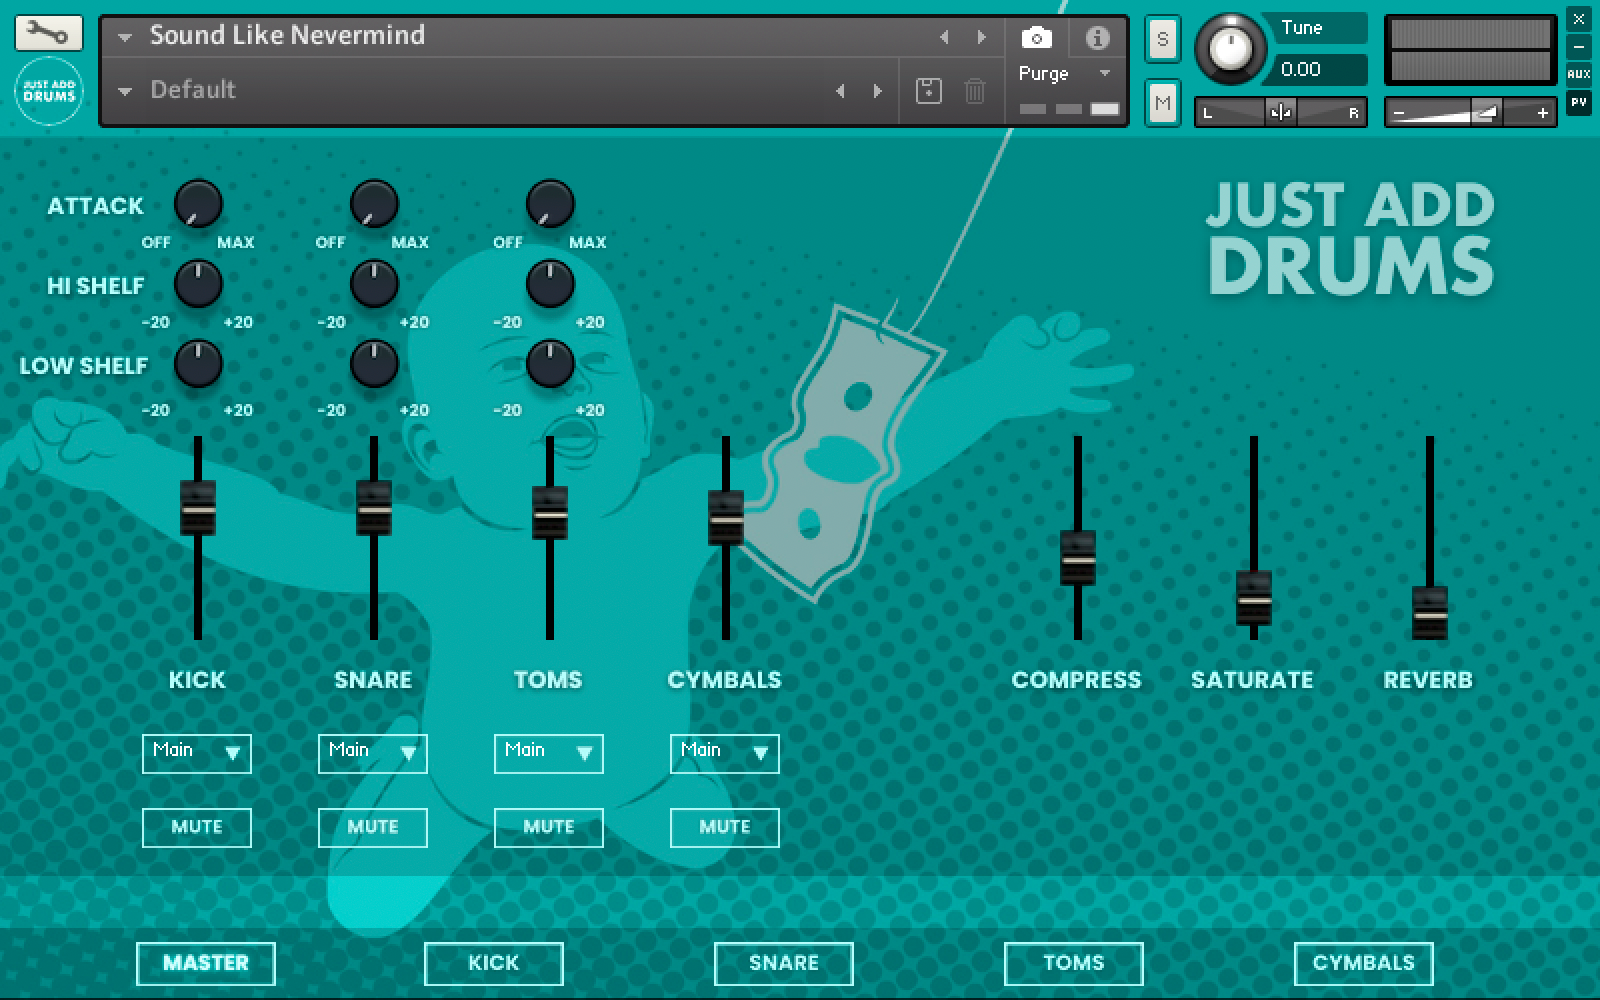Mute the Kick channel

click(x=197, y=827)
